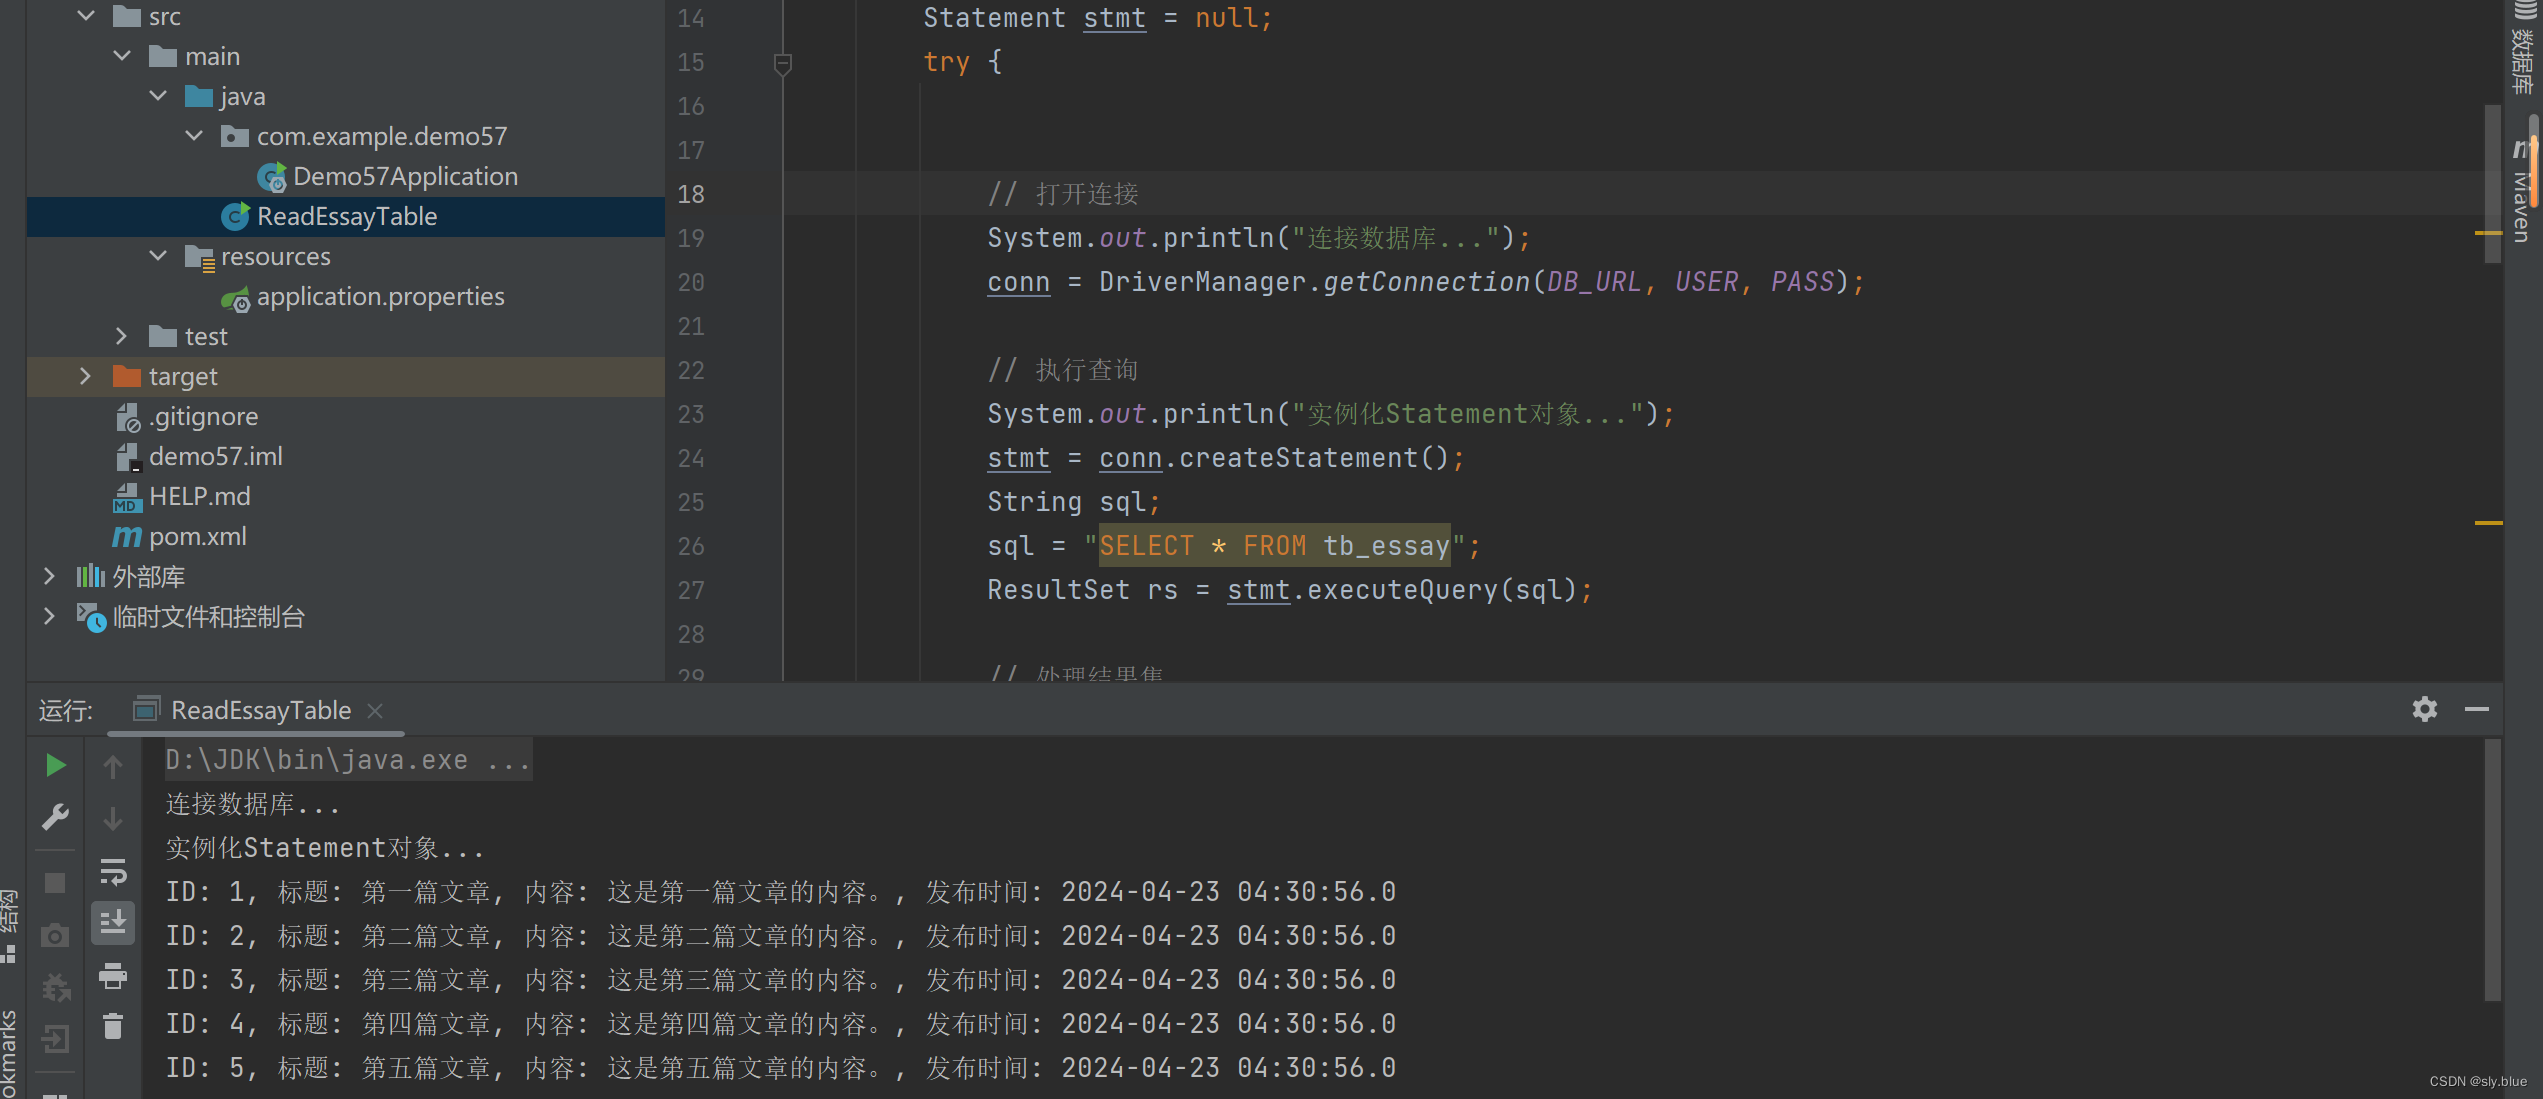Open Run panel settings gear
This screenshot has width=2543, height=1099.
[x=2424, y=709]
